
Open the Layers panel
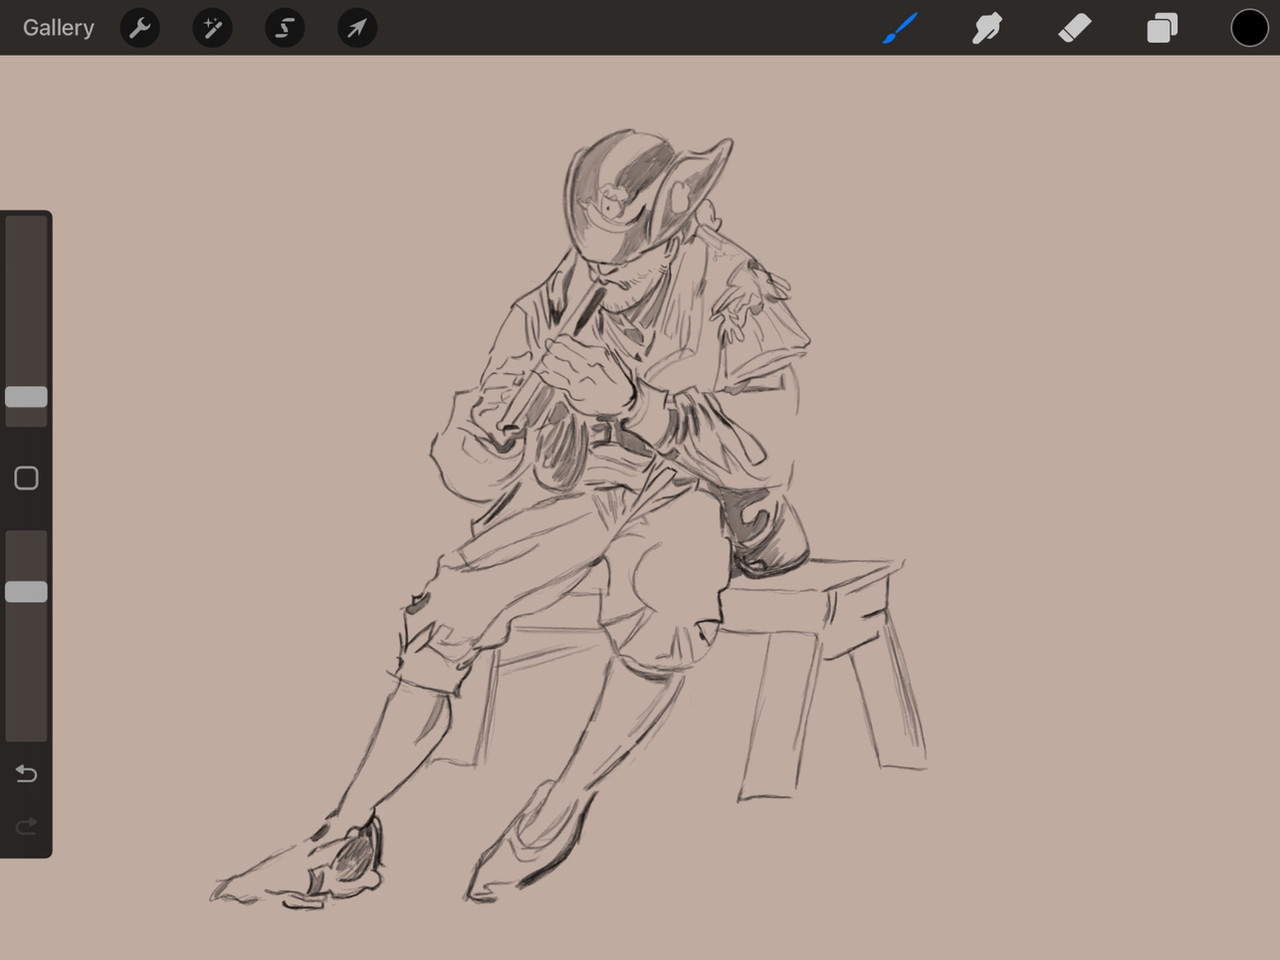[x=1162, y=28]
